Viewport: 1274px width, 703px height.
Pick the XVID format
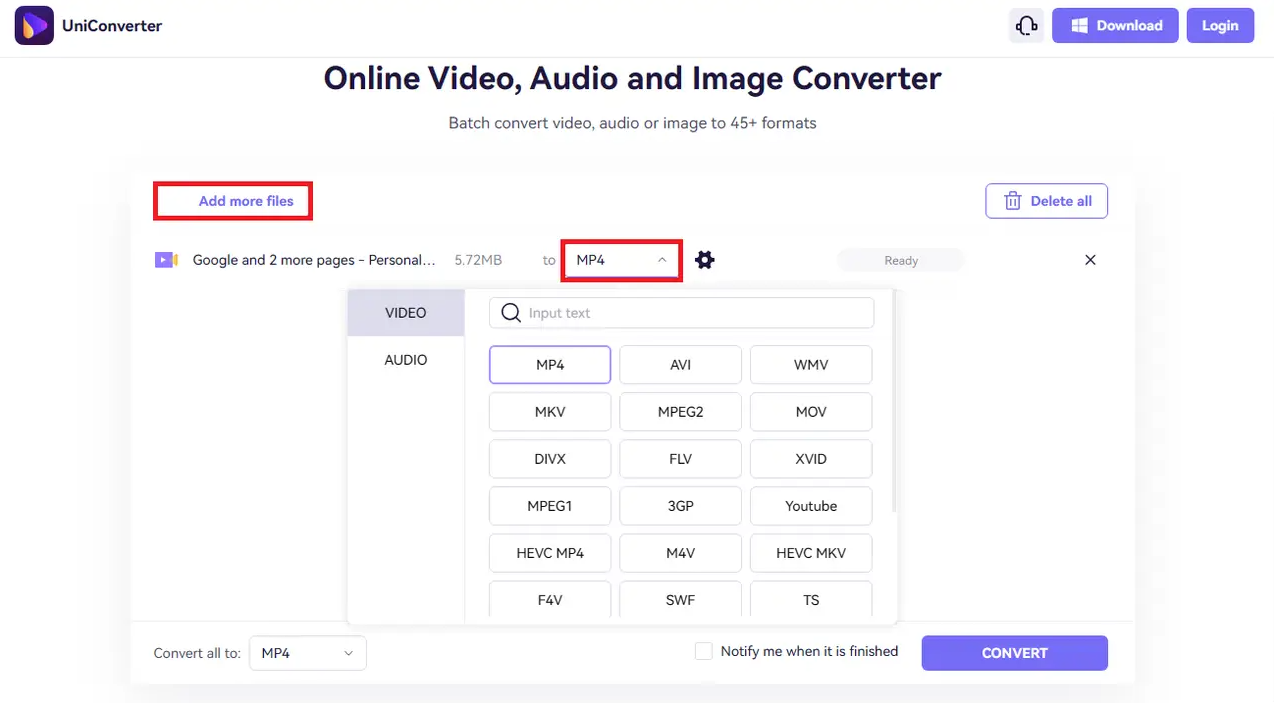811,459
